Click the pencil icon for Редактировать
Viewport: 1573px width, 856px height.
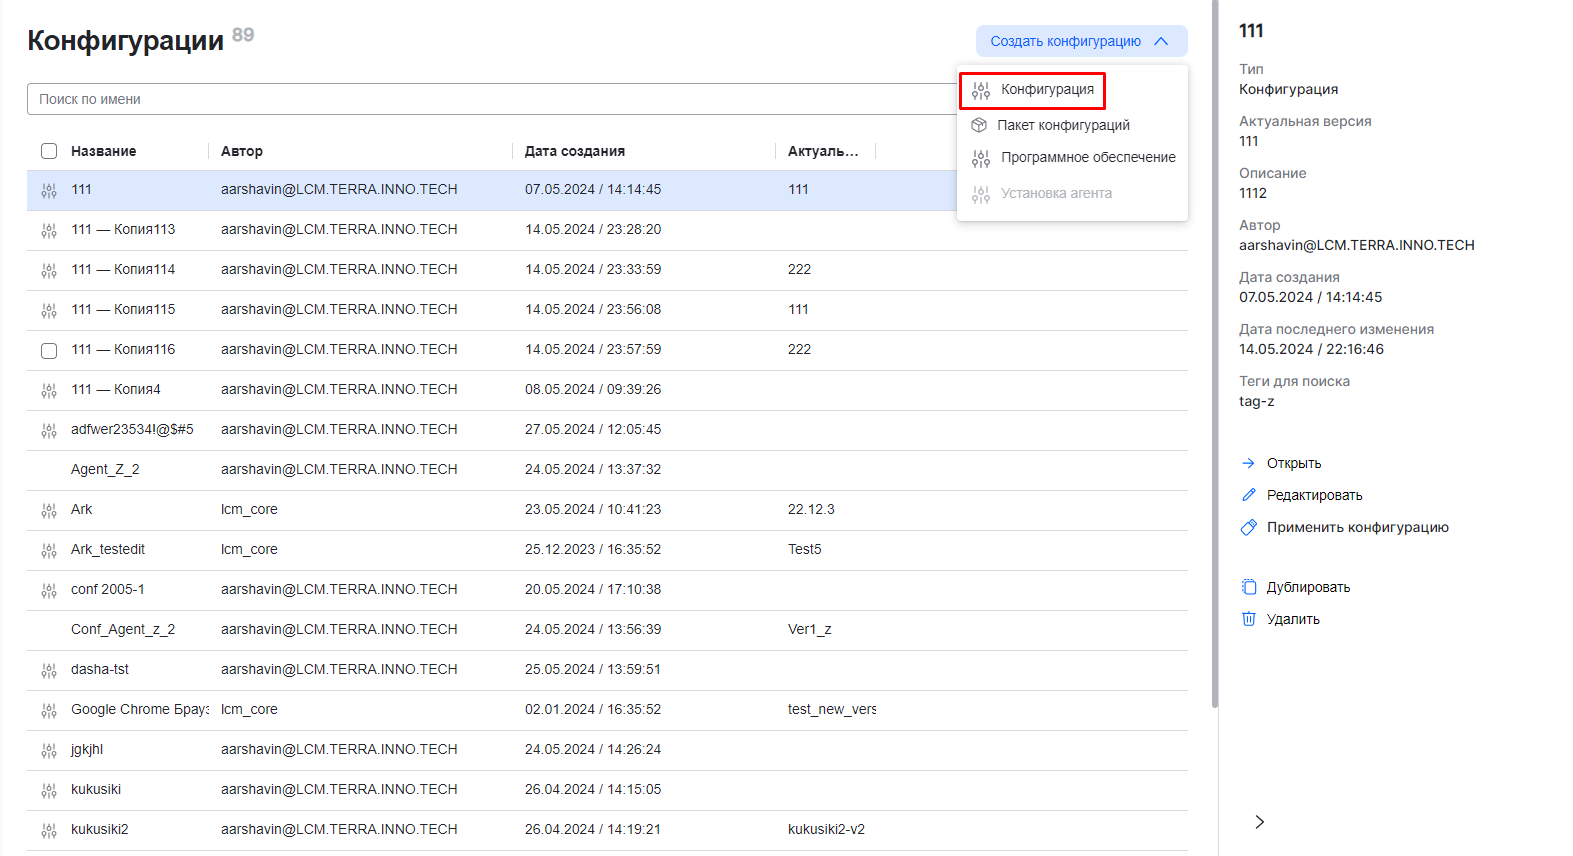tap(1248, 495)
